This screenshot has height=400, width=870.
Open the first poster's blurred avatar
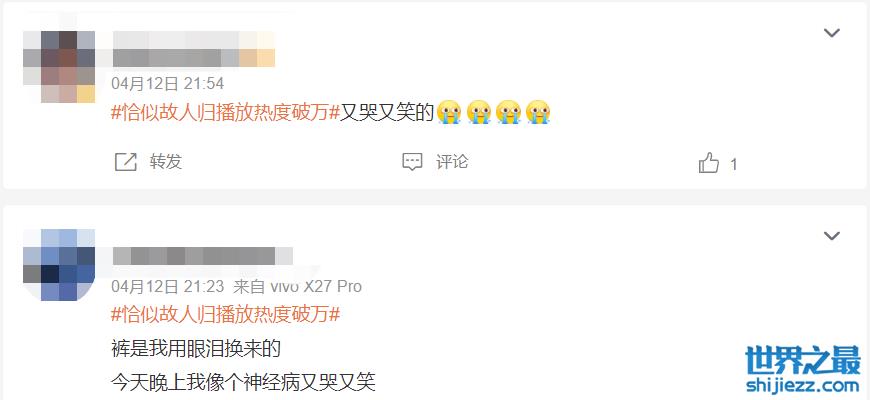[x=59, y=67]
